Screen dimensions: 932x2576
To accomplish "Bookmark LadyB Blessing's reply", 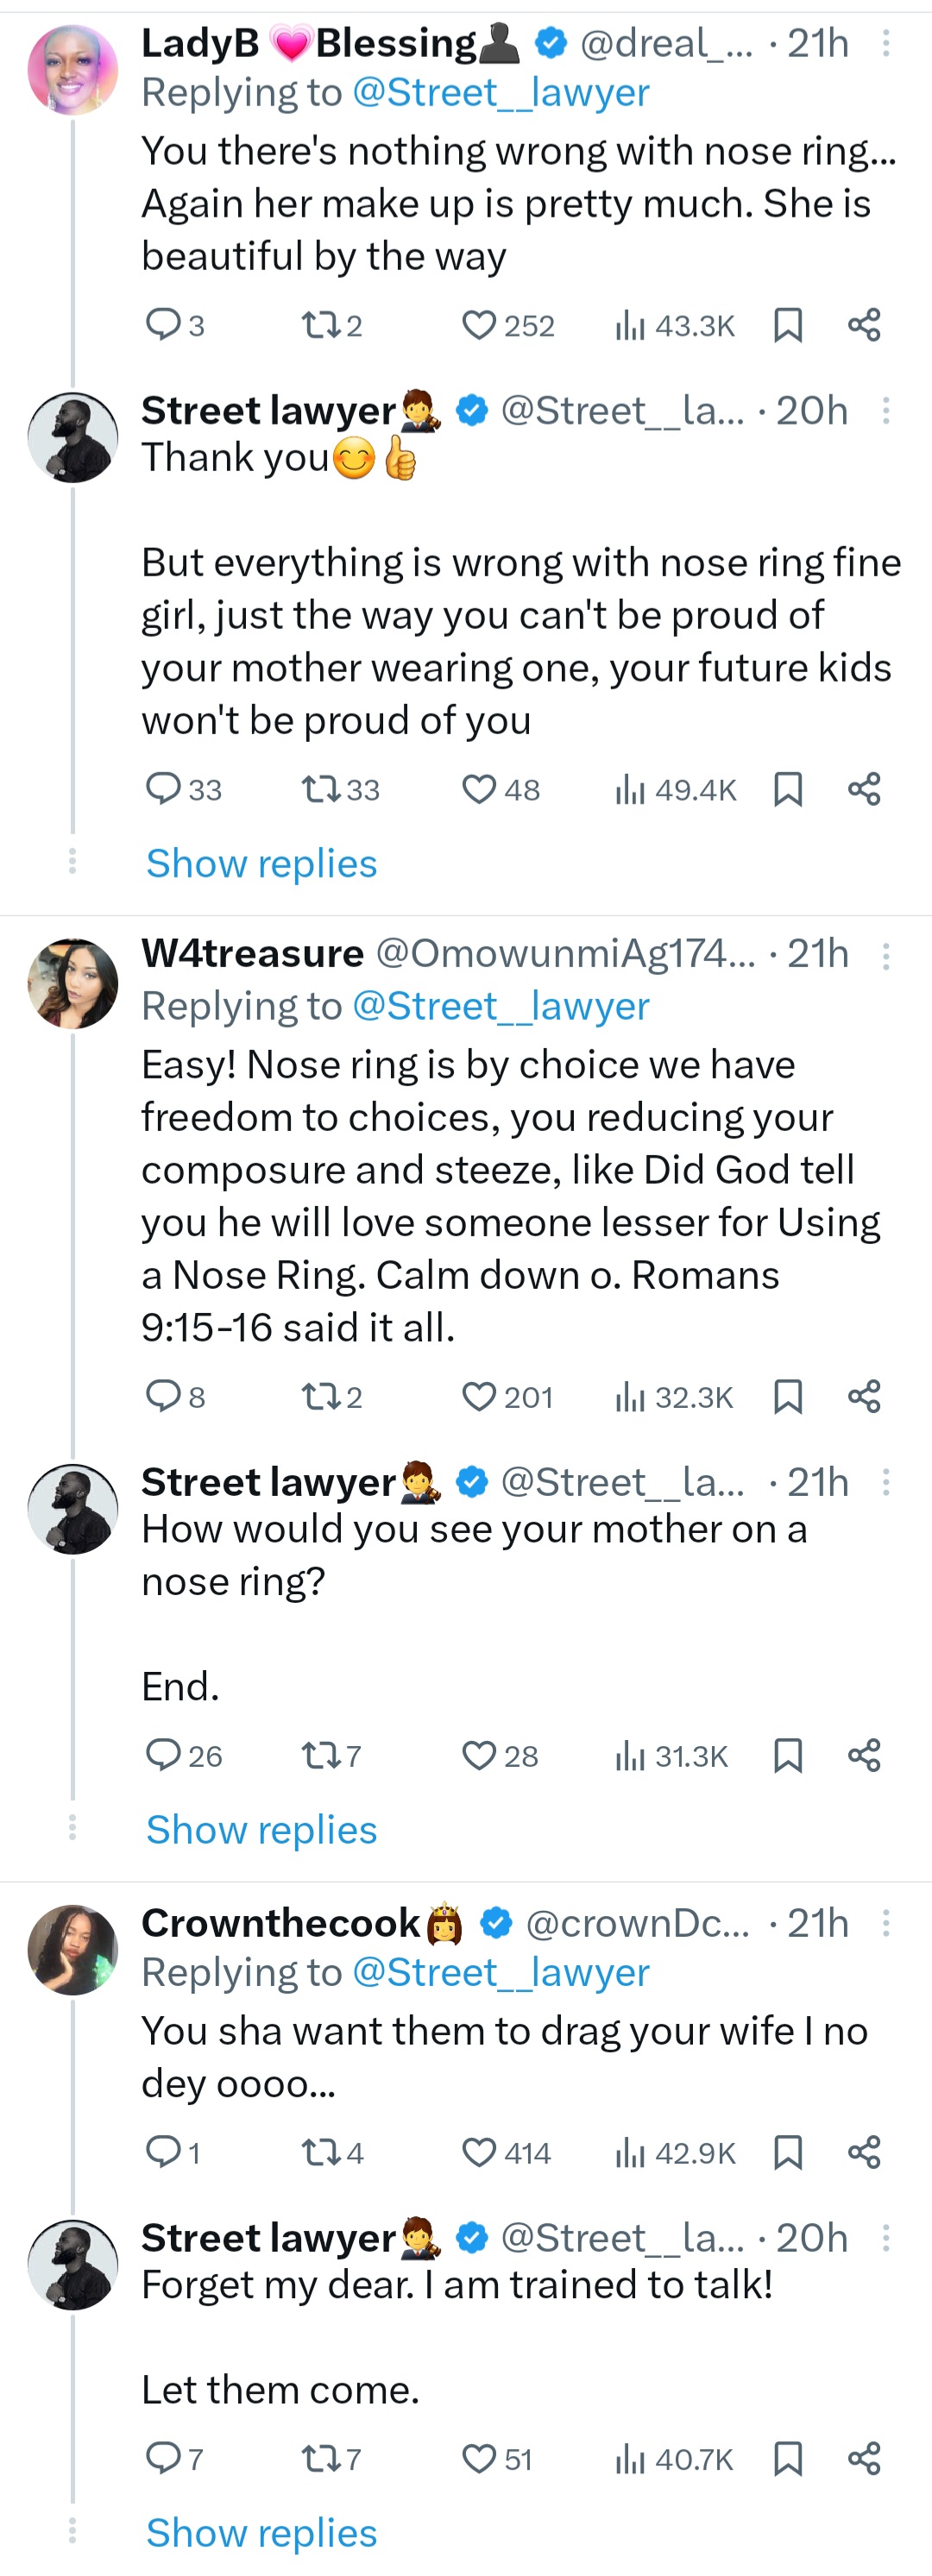I will pos(788,325).
